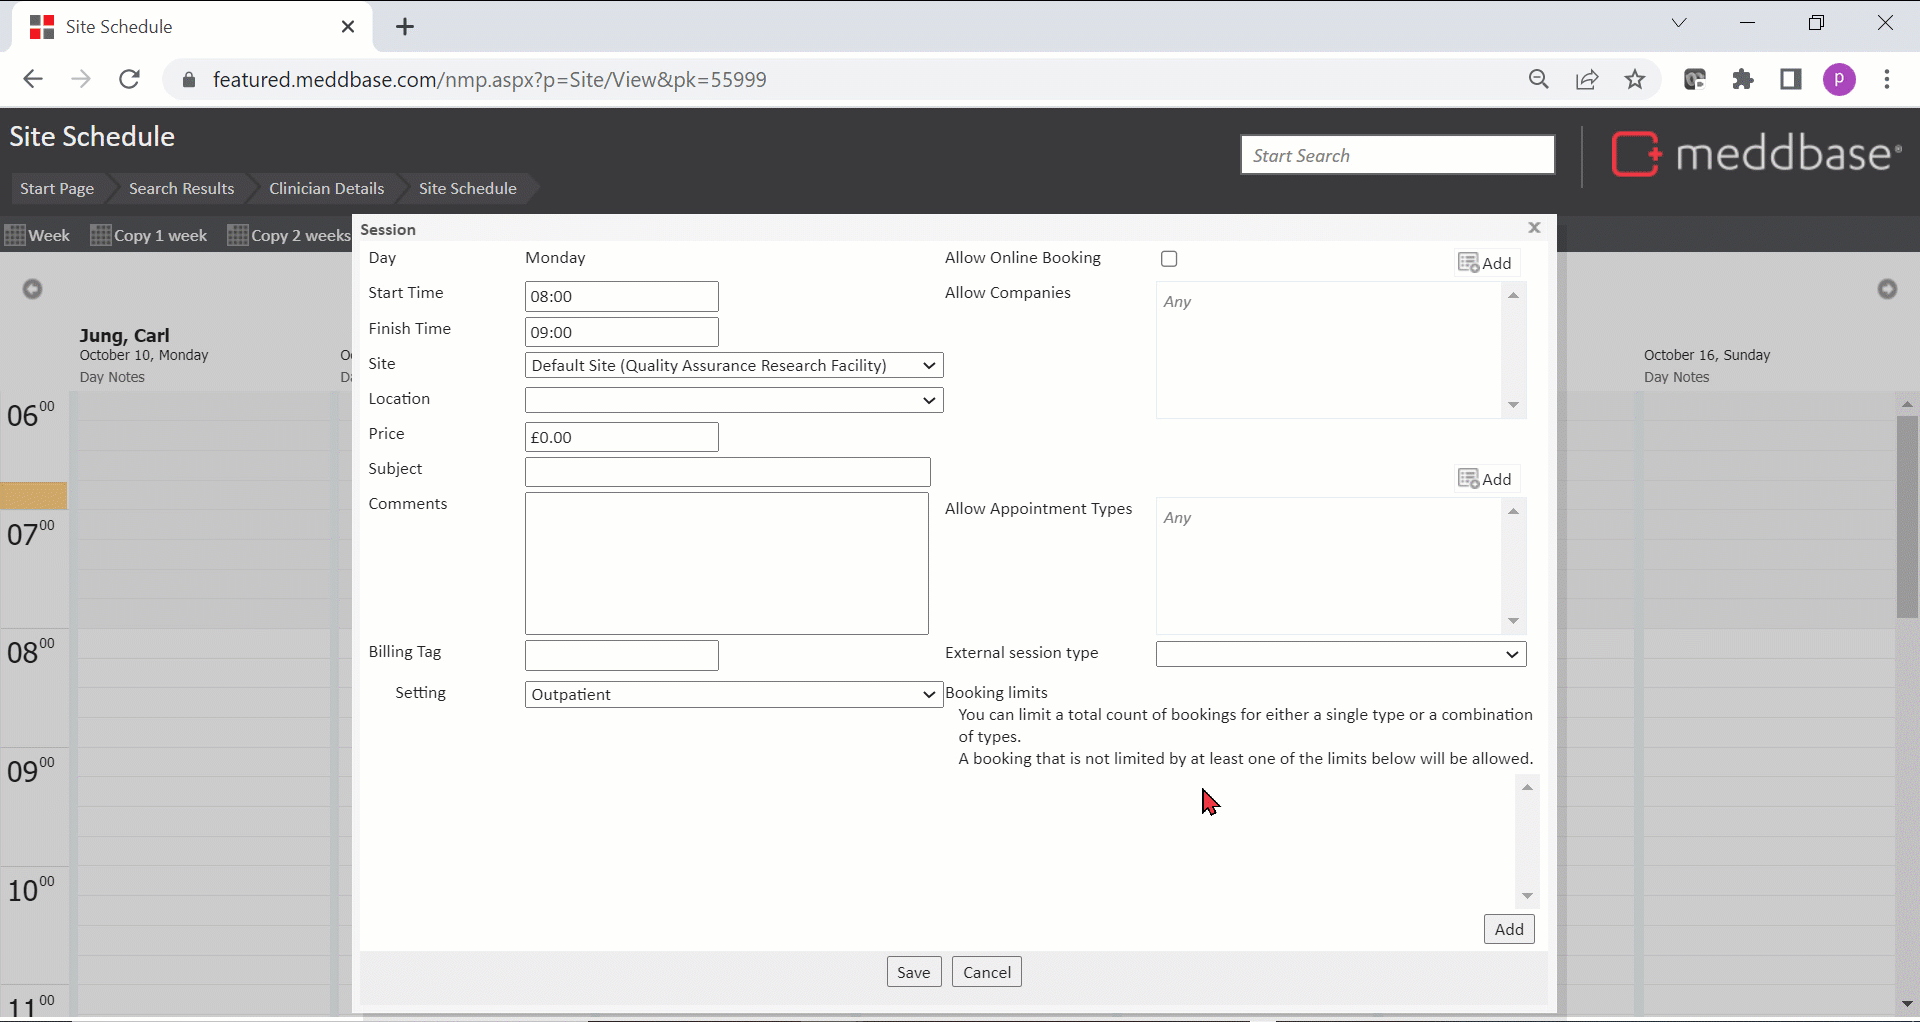Screen dimensions: 1920x1022
Task: Go to next week arrow icon
Action: (x=1887, y=289)
